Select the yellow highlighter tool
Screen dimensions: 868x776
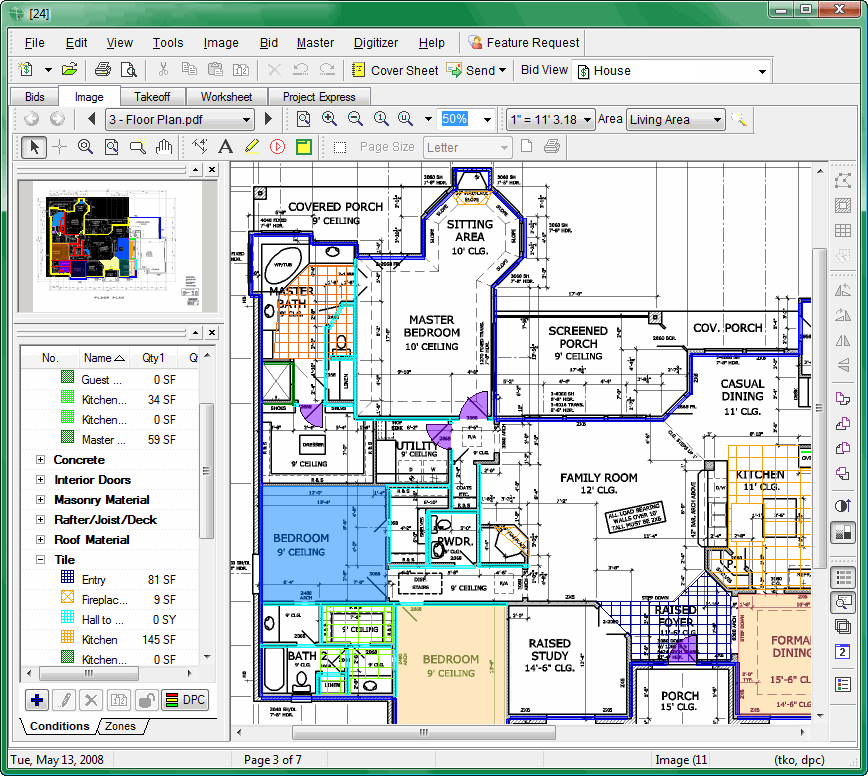point(252,147)
